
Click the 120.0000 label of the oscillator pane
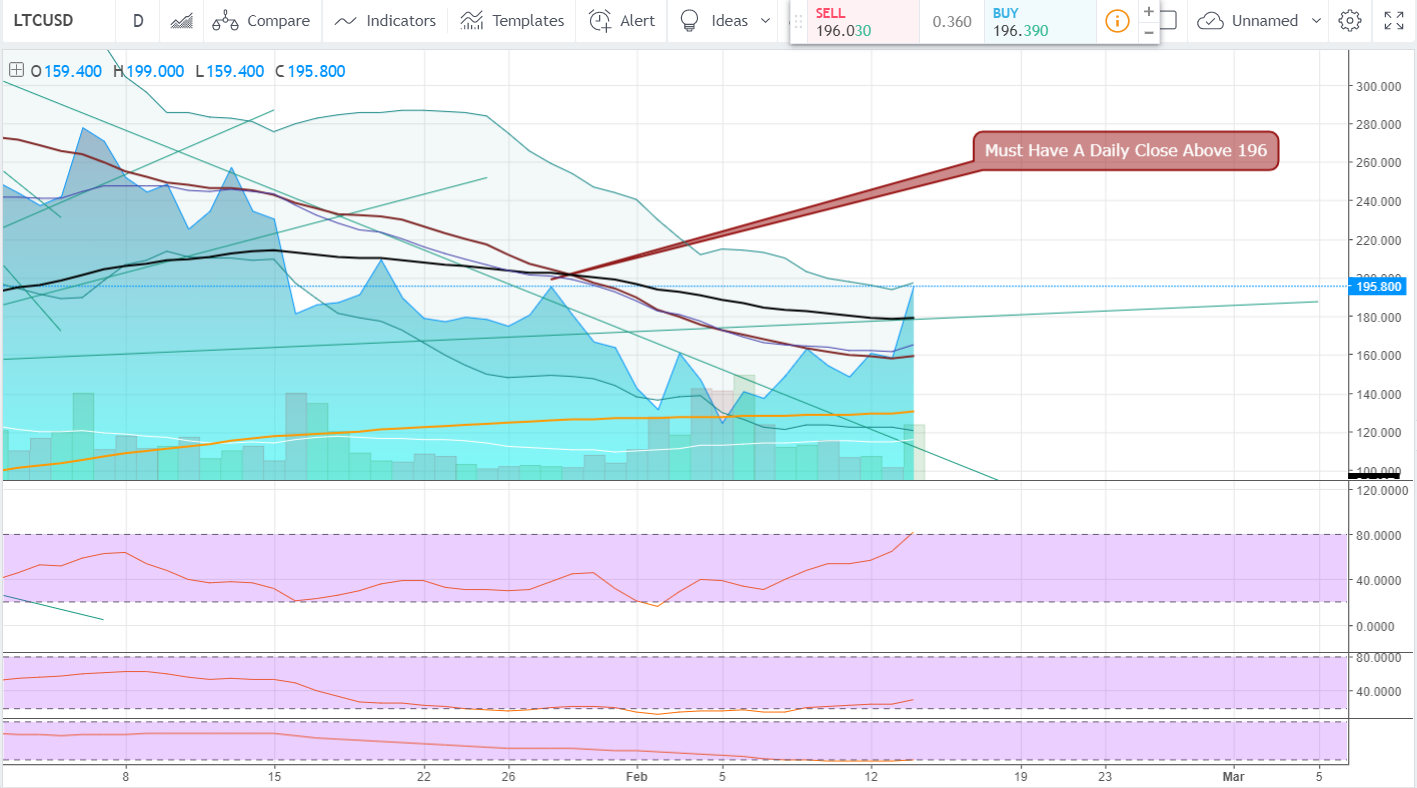click(1381, 492)
